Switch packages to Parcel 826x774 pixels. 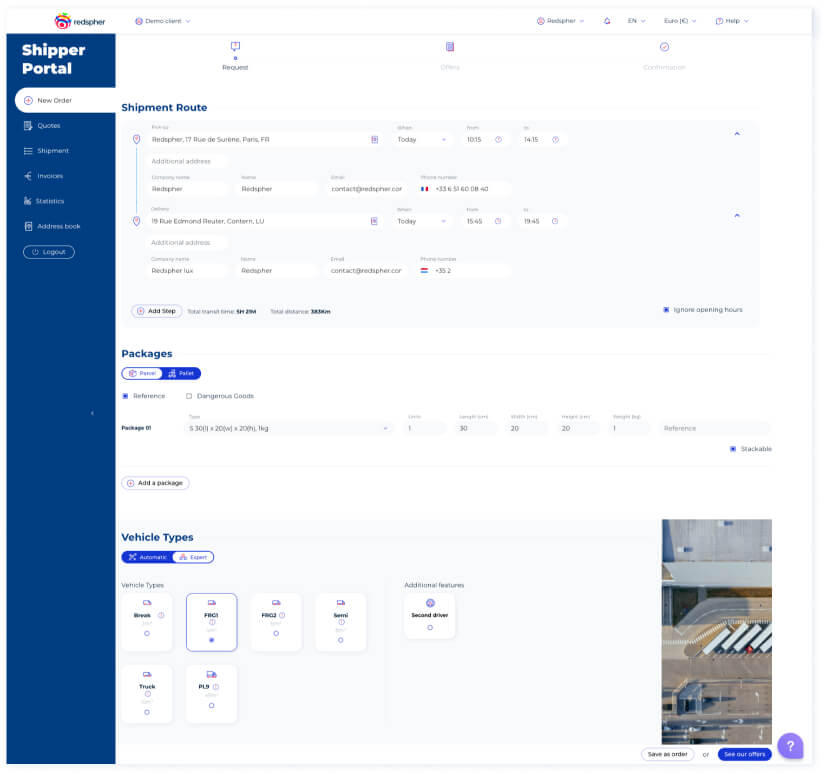click(142, 374)
